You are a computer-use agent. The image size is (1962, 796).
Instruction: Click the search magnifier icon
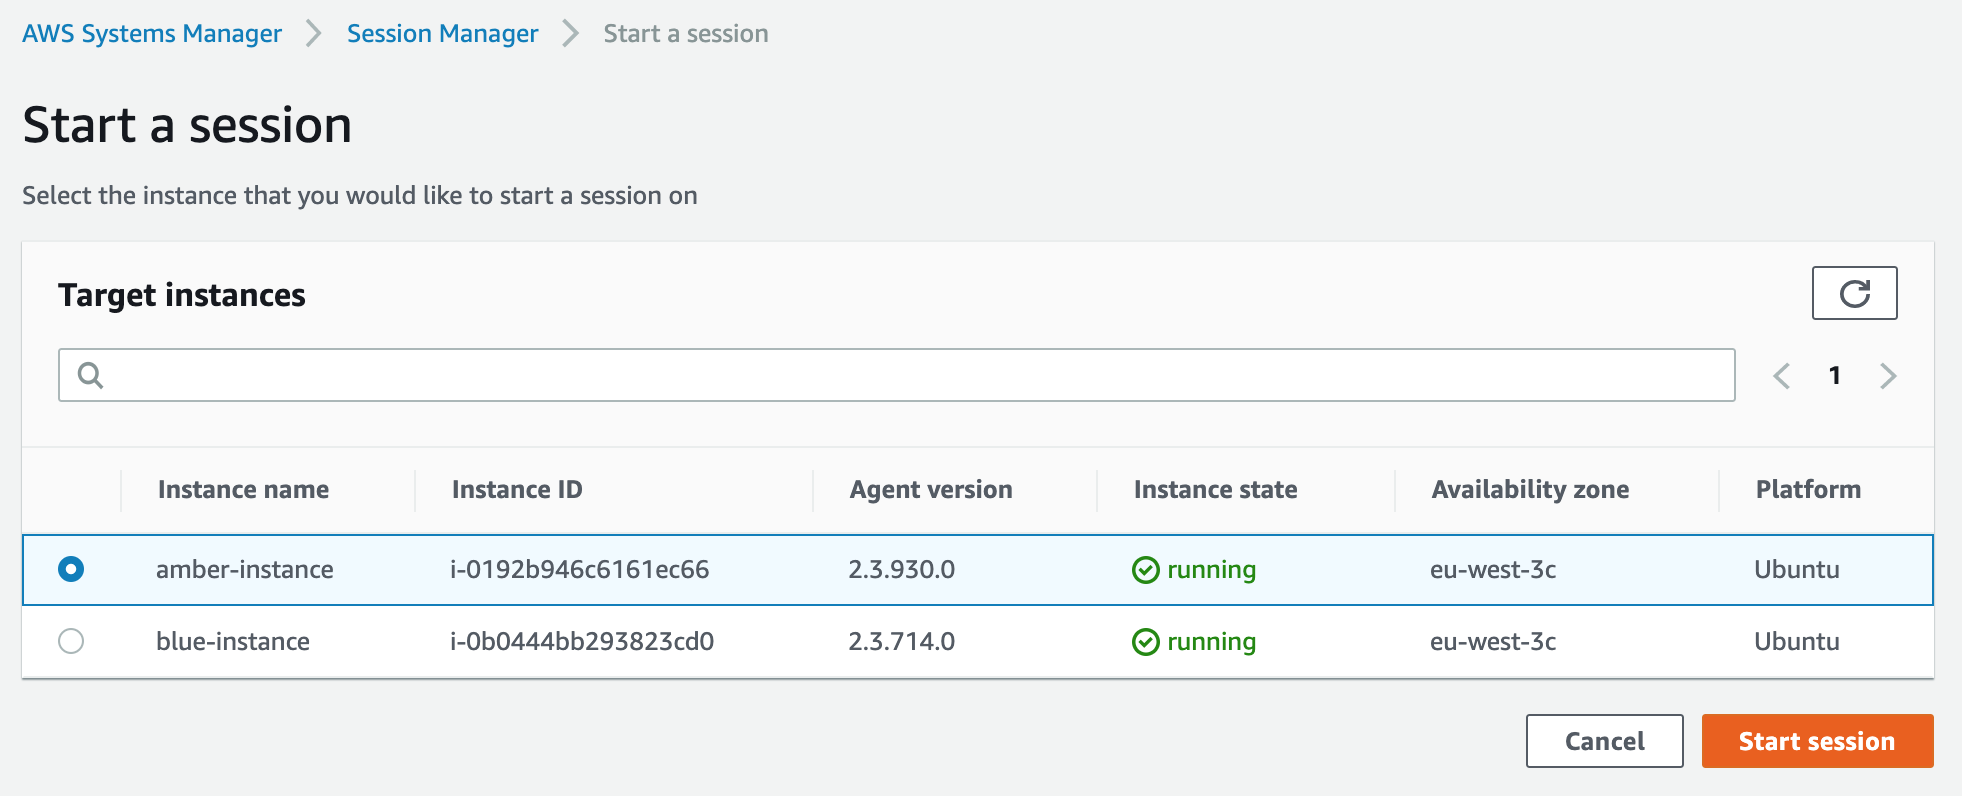pyautogui.click(x=90, y=375)
